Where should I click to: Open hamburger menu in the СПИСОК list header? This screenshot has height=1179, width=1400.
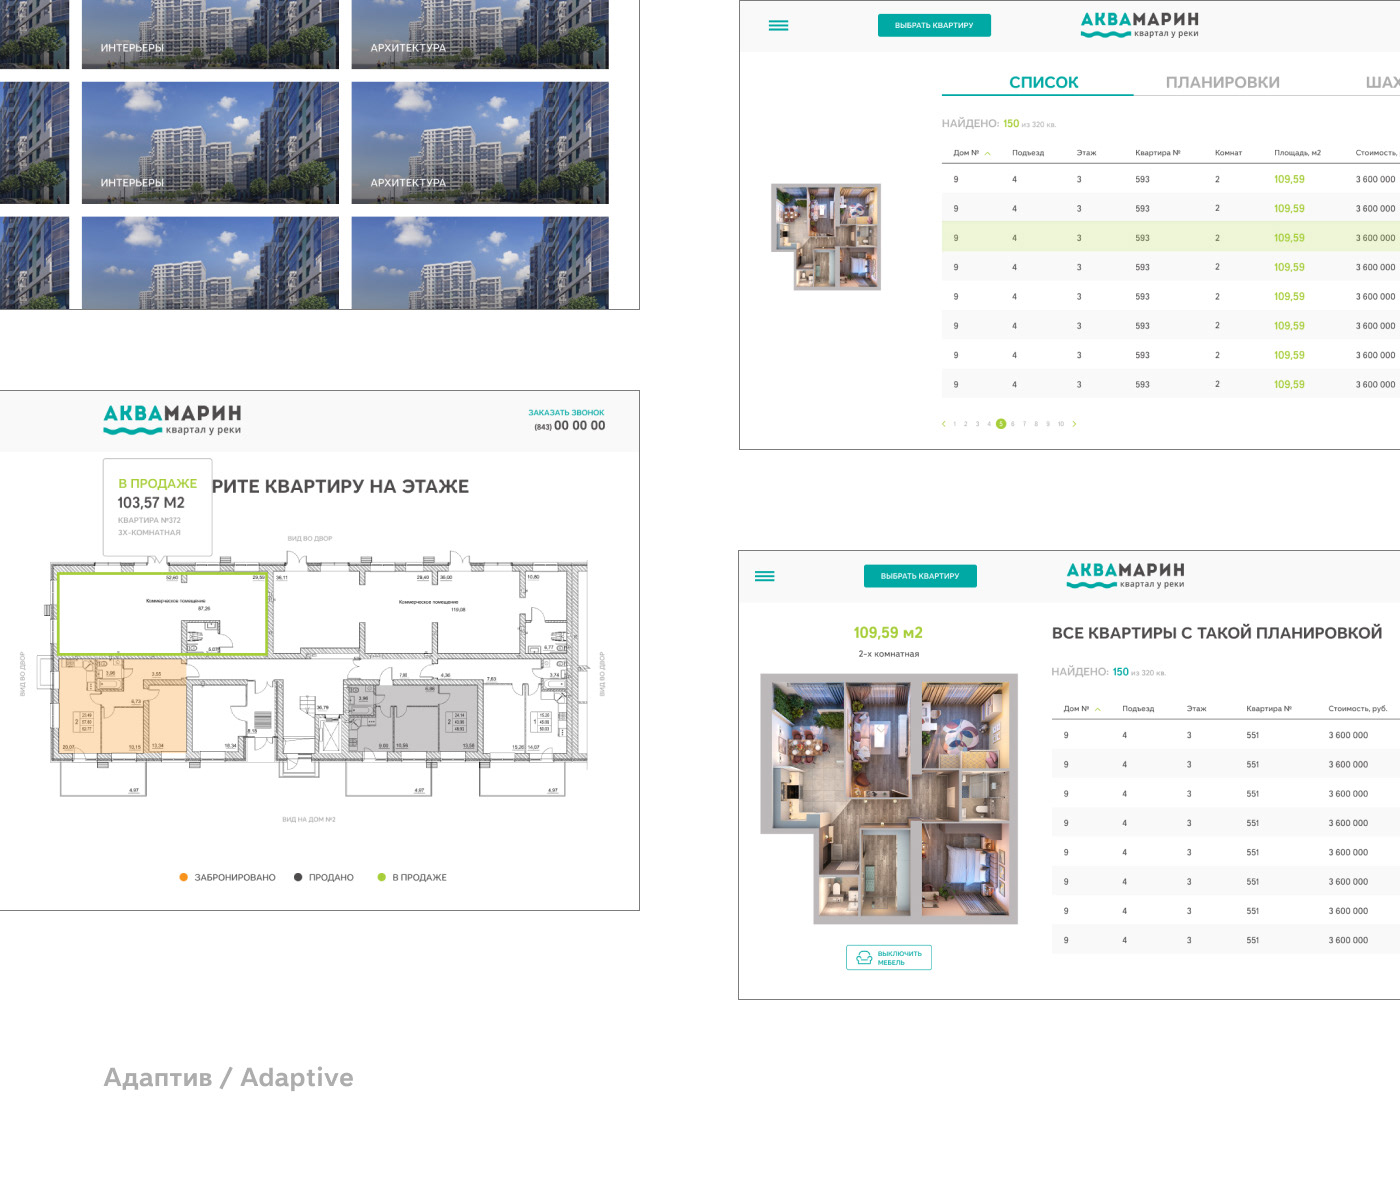coord(778,26)
